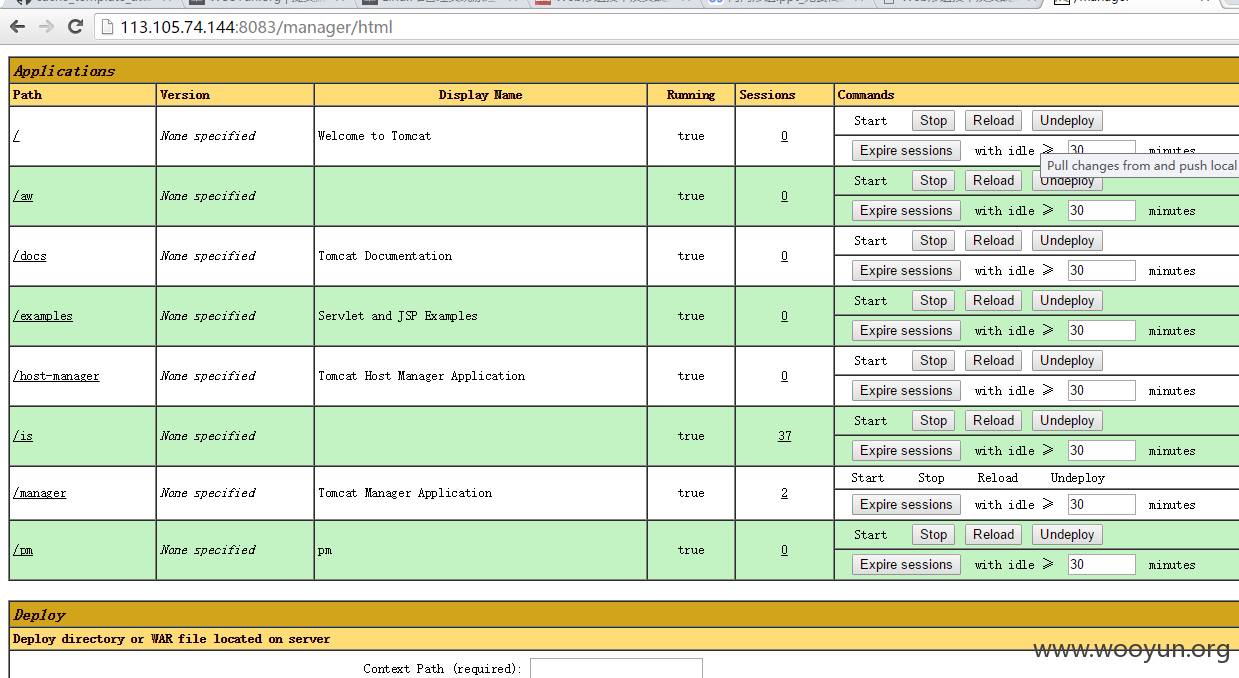Stop the /host-manager application
Viewport: 1239px width, 678px height.
click(x=933, y=360)
